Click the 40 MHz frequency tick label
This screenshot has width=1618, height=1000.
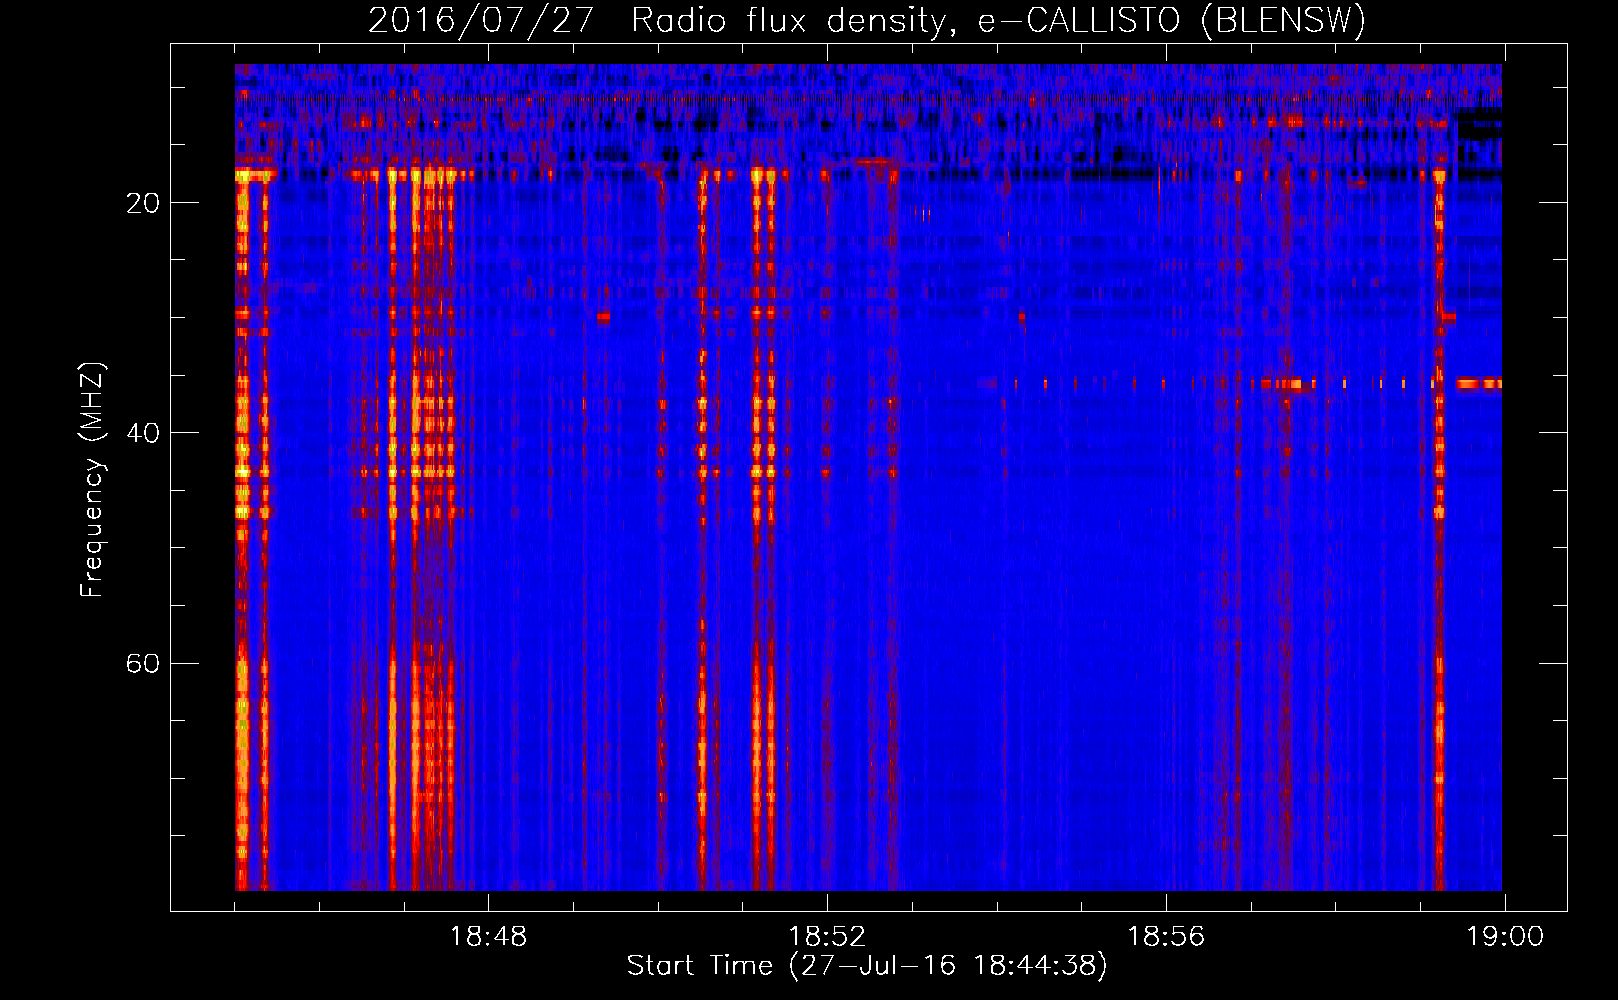point(143,433)
